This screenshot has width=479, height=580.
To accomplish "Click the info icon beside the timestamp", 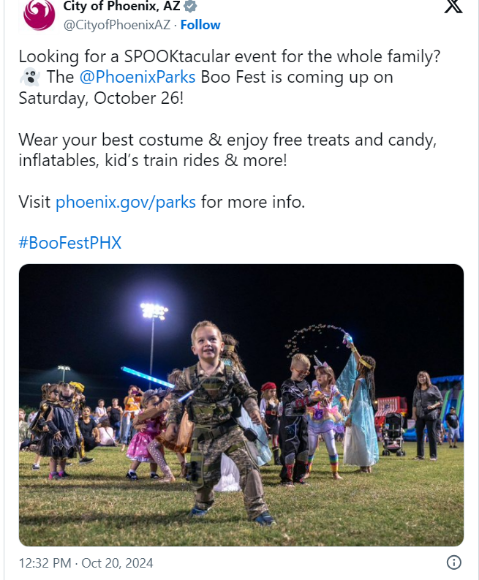I will pyautogui.click(x=454, y=562).
